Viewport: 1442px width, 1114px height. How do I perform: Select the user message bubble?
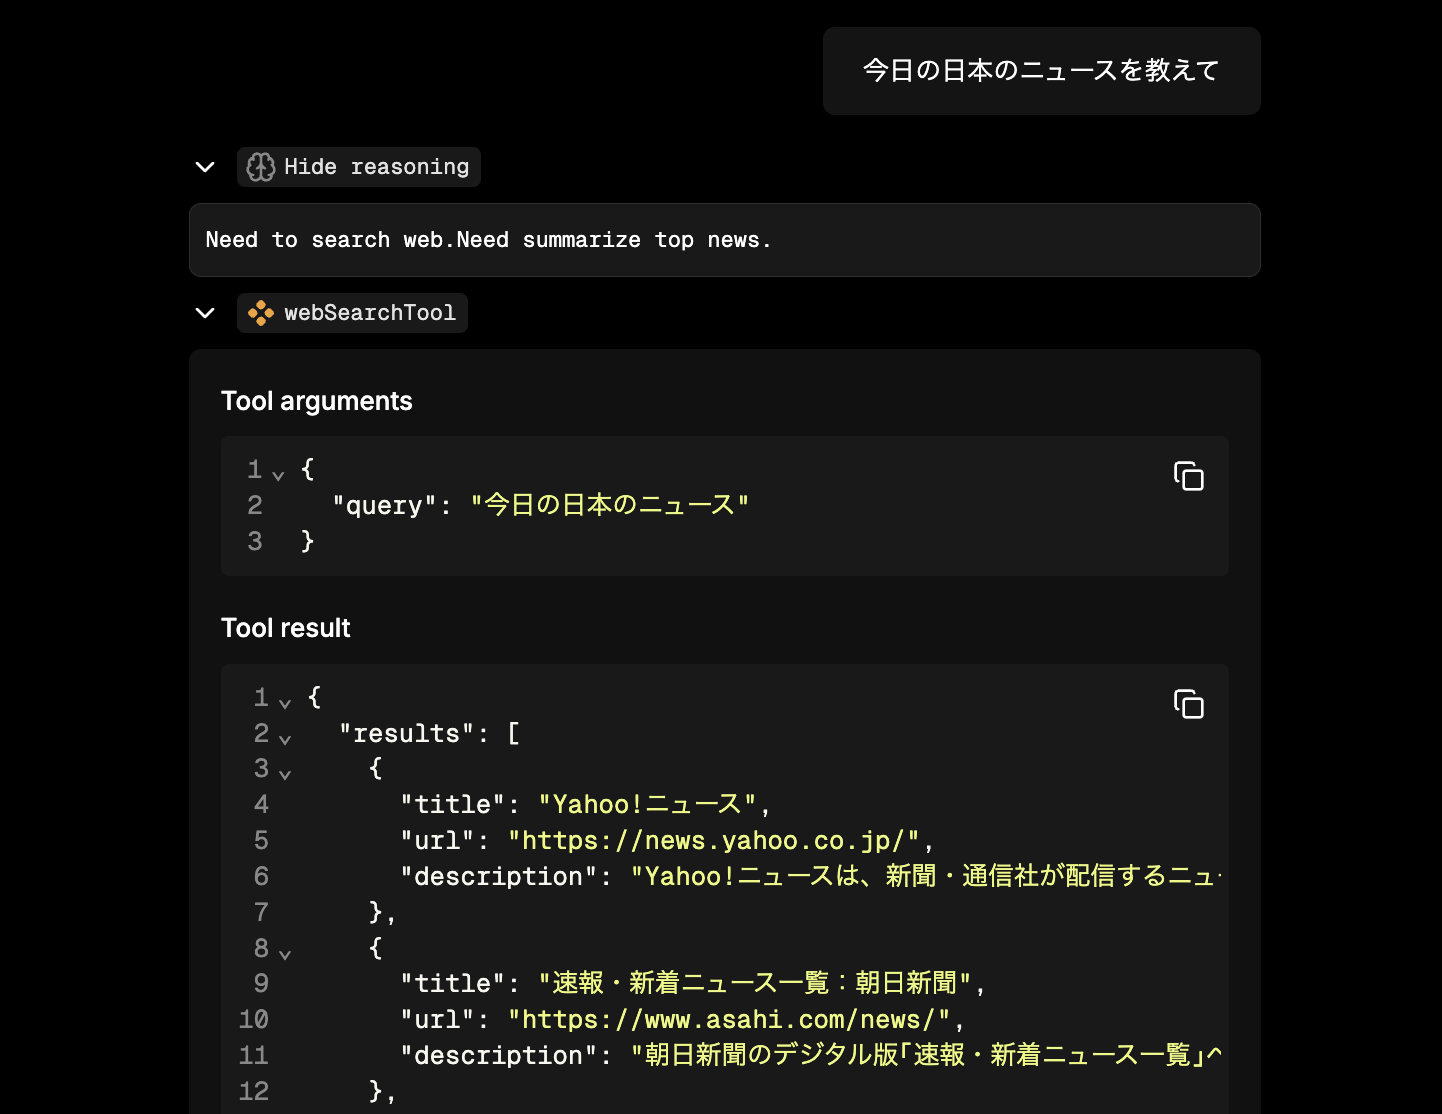pos(1040,70)
